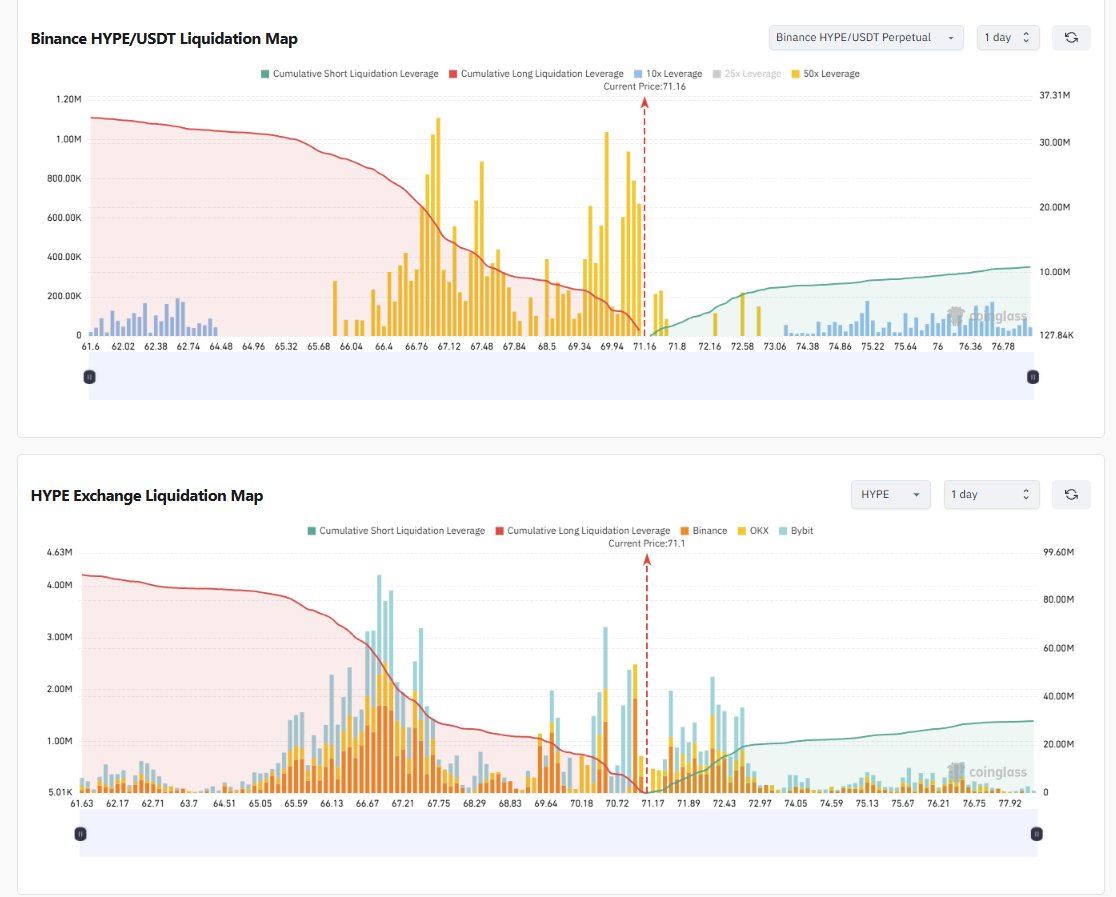The width and height of the screenshot is (1116, 897).
Task: Click the 800.00K axis label
Action: point(64,179)
